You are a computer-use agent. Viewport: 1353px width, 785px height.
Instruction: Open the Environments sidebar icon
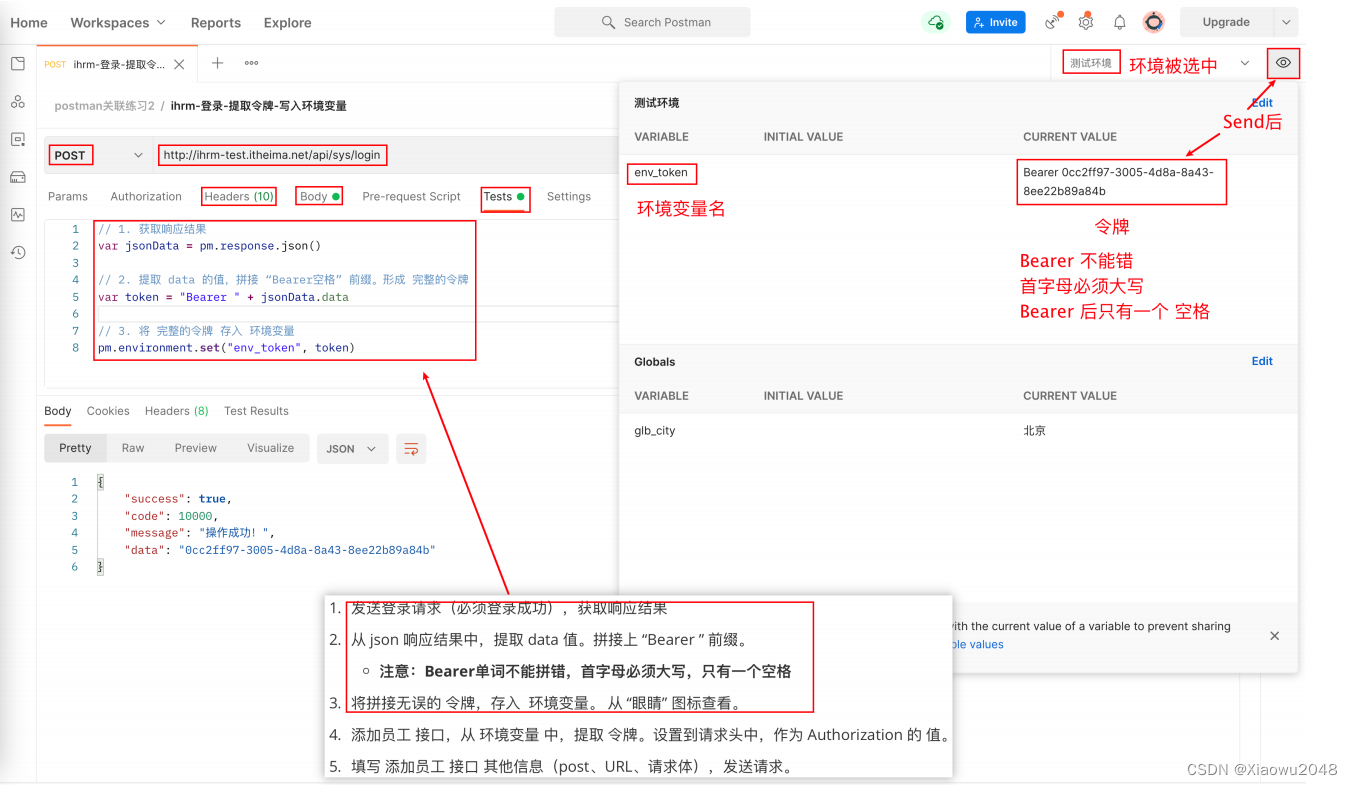[x=17, y=139]
